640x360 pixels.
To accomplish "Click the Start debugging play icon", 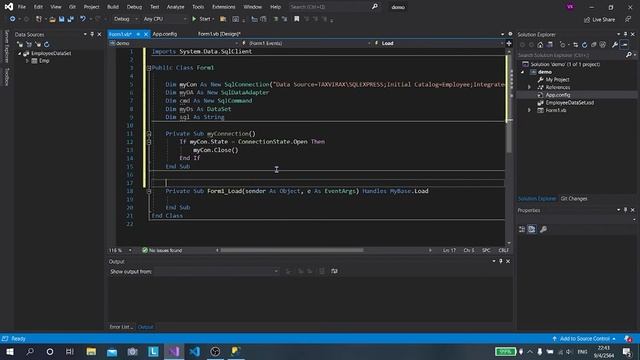I will 194,19.
